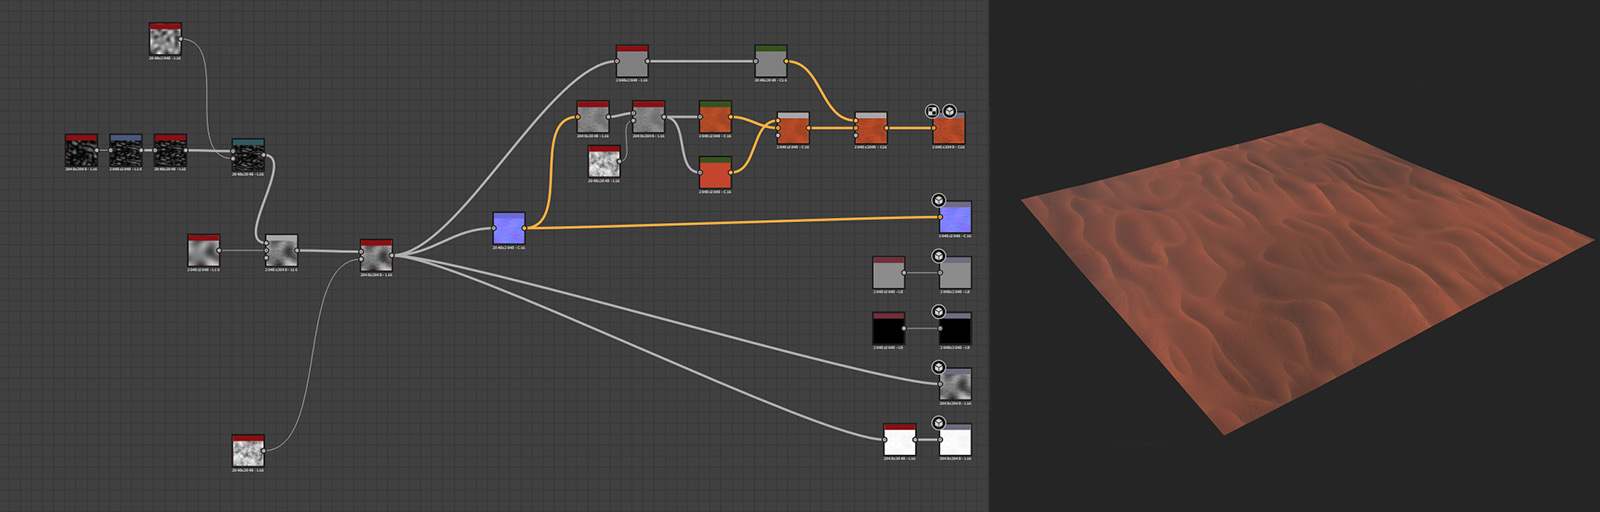
Task: Select the white output node at bottom right
Action: [955, 440]
